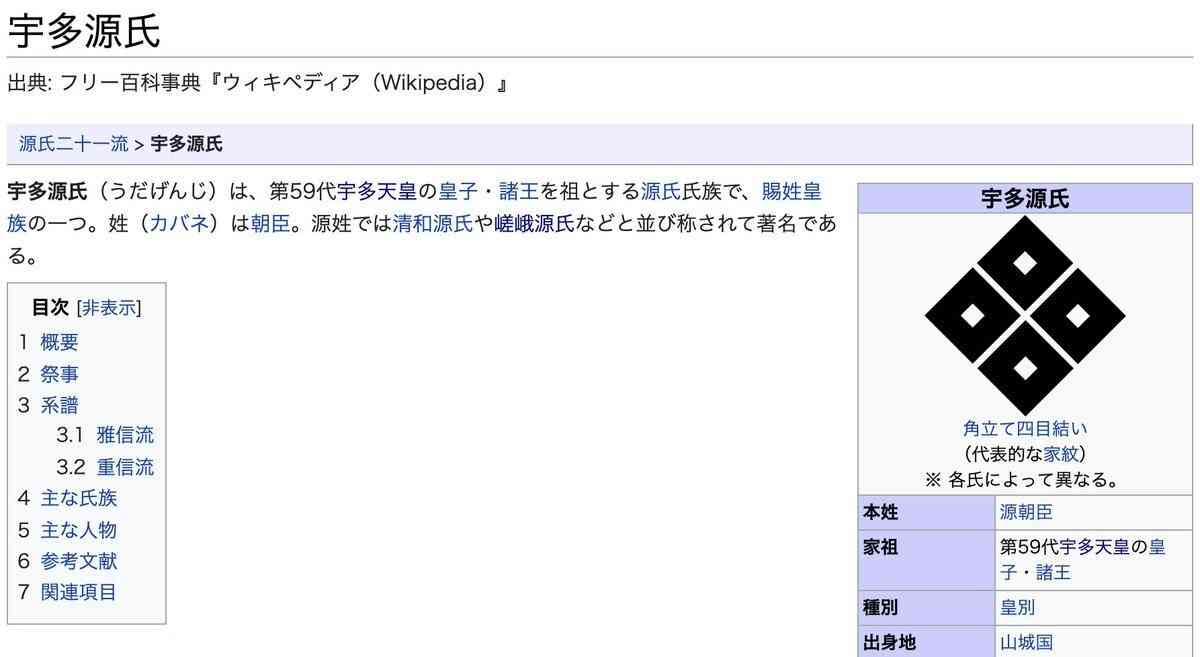Open the four-diamond family crest image
Viewport: 1200px width, 657px height.
(x=1025, y=316)
